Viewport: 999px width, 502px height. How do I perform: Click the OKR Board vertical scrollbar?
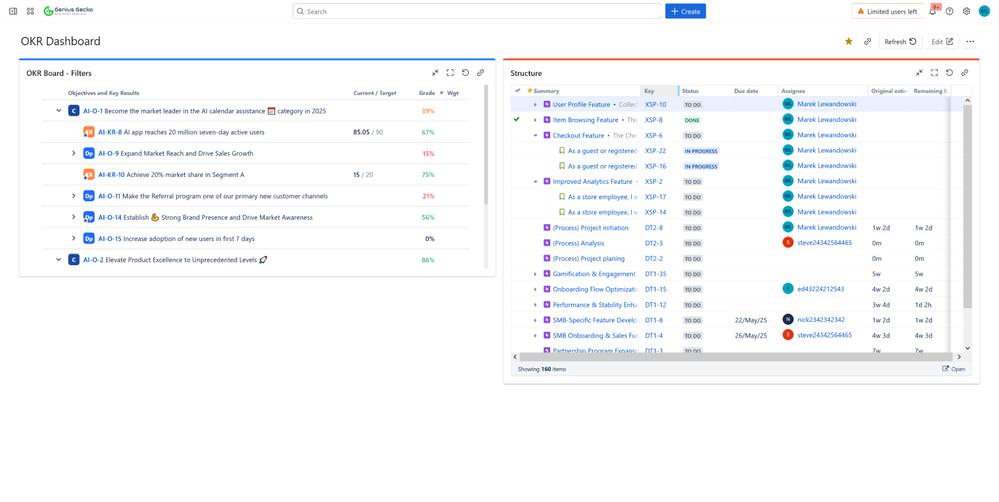pos(486,145)
